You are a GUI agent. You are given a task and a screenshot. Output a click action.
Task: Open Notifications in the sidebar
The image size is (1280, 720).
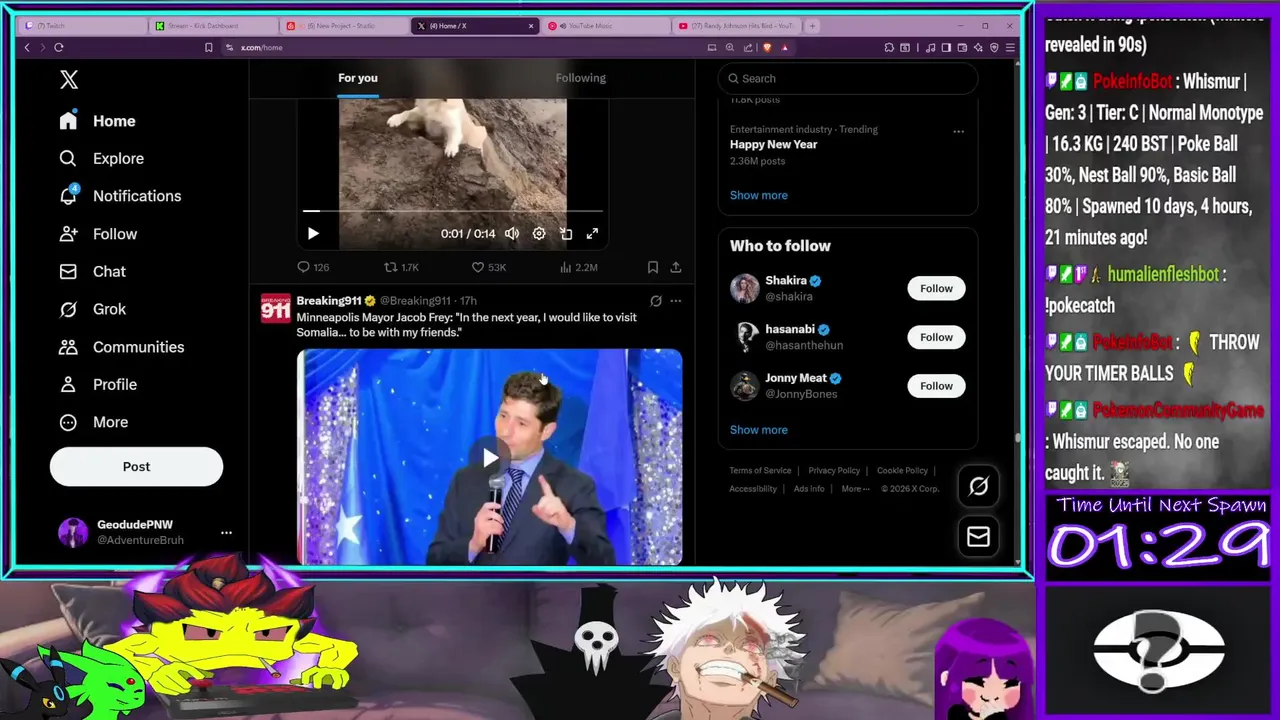120,196
